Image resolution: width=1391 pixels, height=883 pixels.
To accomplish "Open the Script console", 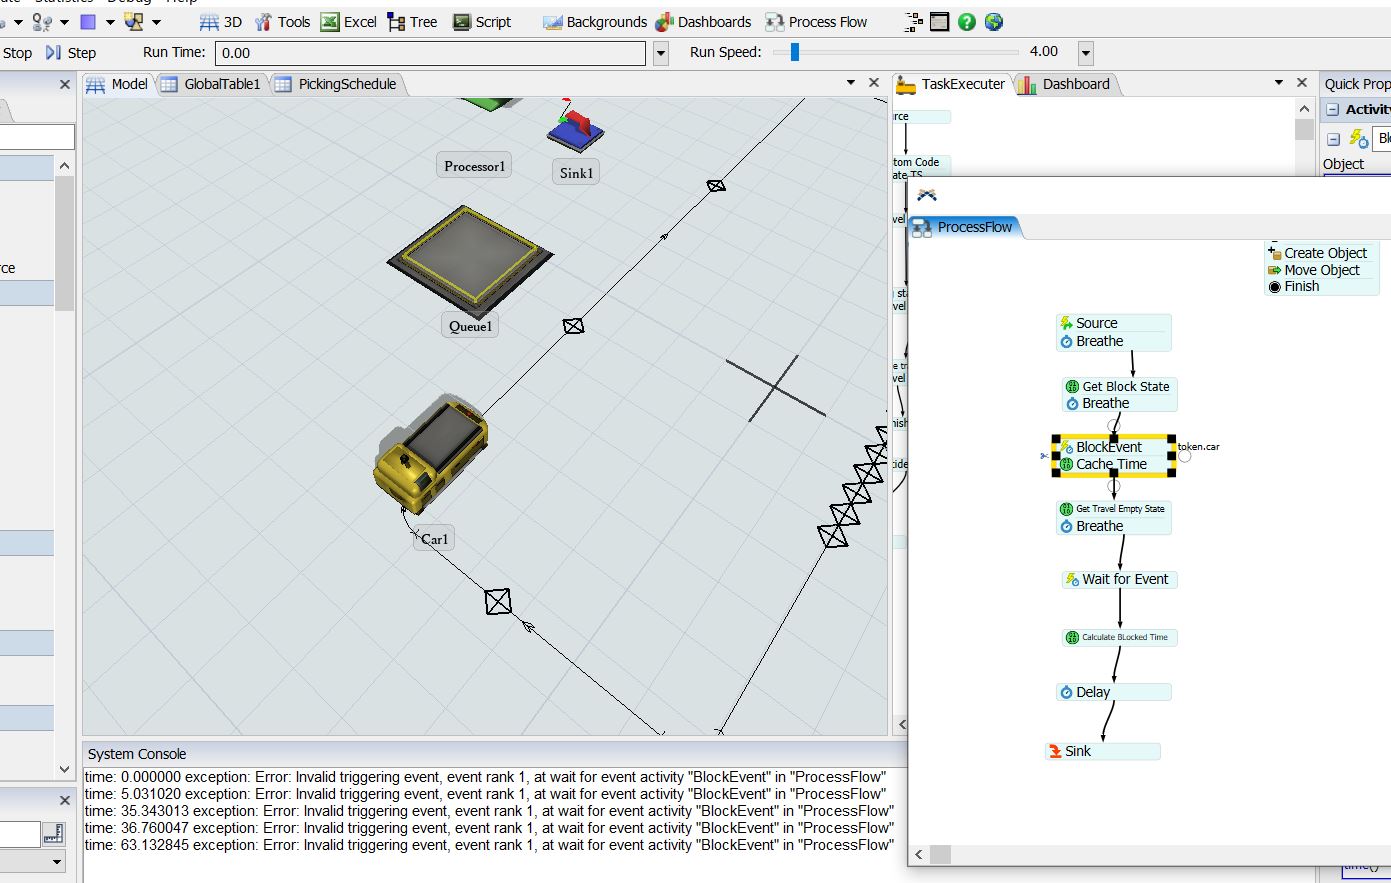I will pyautogui.click(x=482, y=22).
